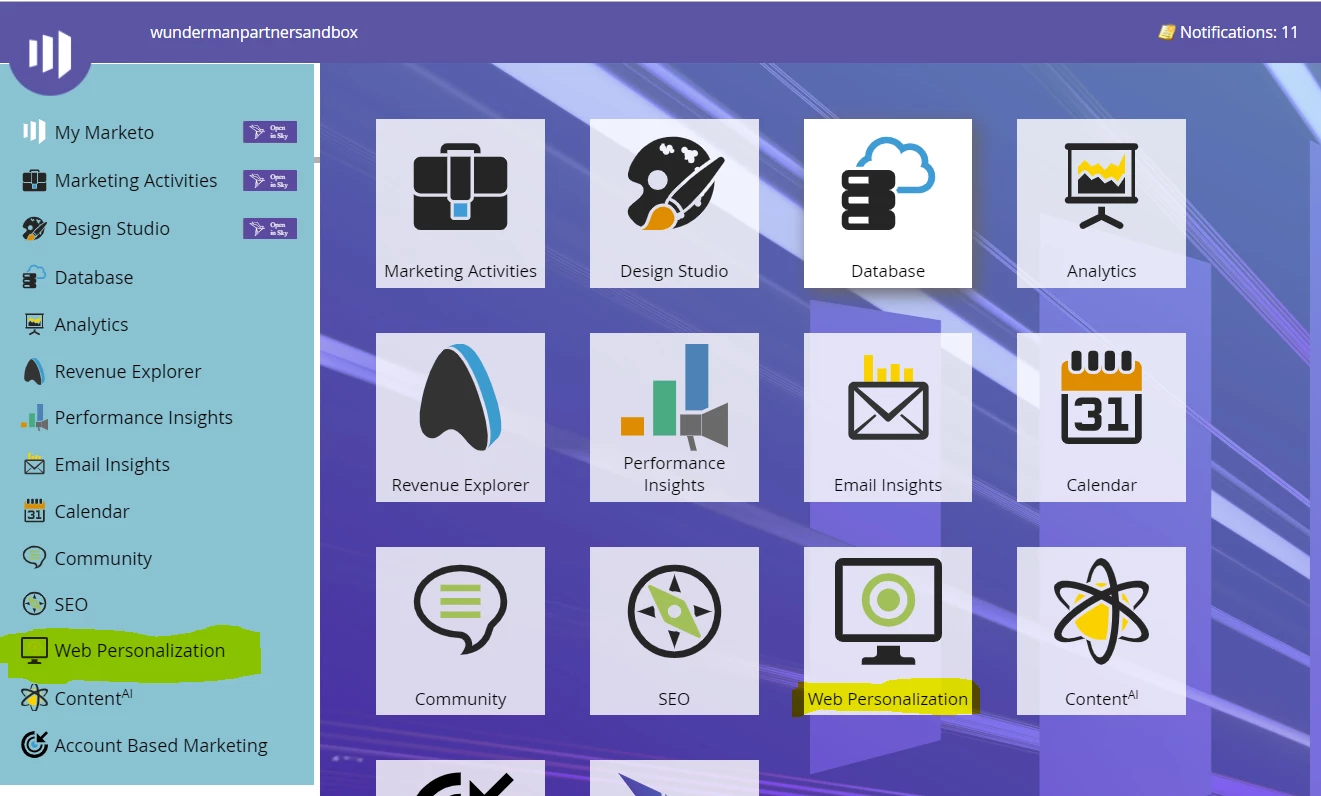Image resolution: width=1321 pixels, height=796 pixels.
Task: Open the ContentAI atom tile
Action: point(1101,631)
